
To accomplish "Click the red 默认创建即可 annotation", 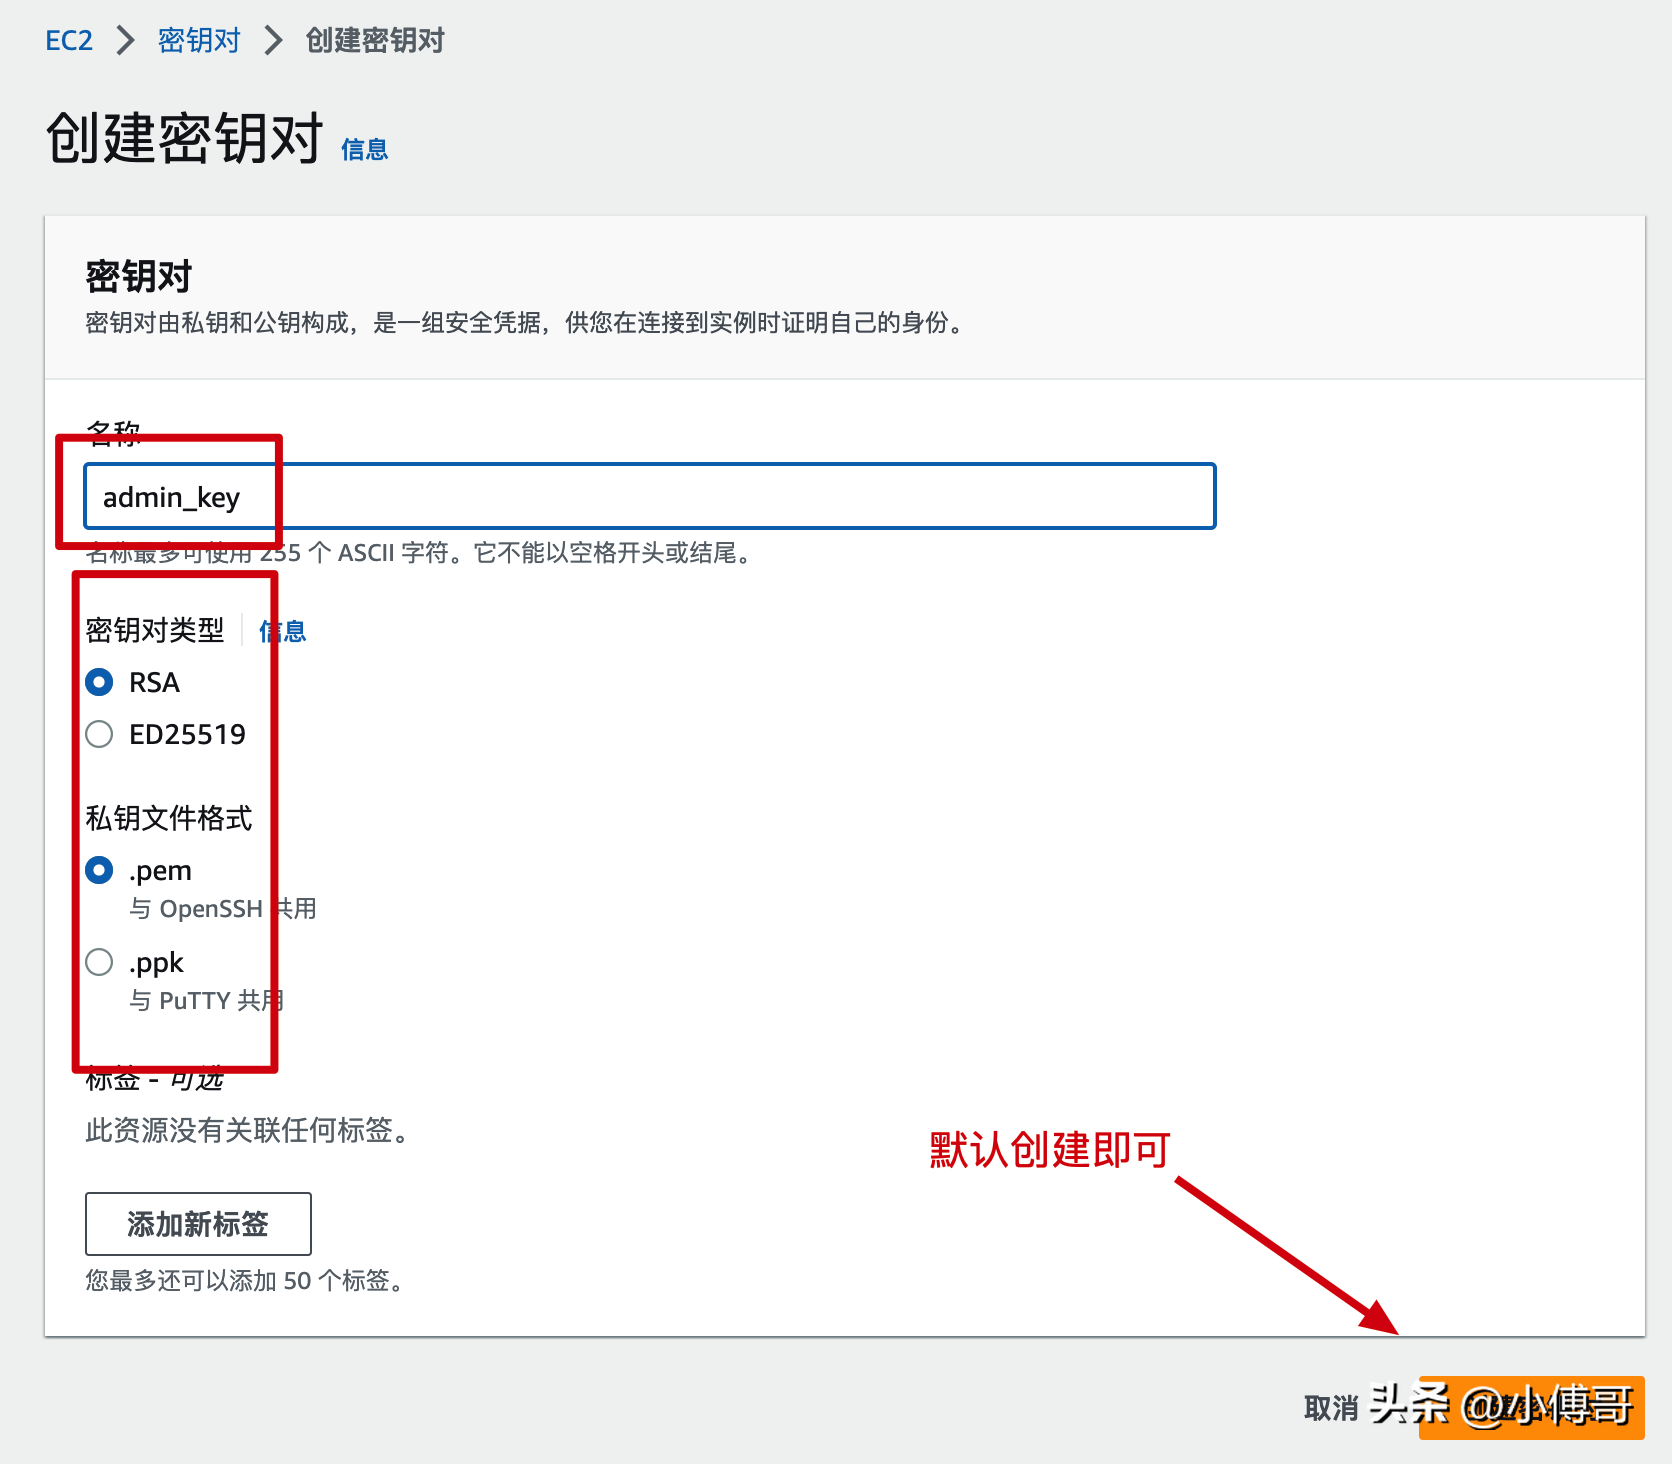I will 1049,1150.
